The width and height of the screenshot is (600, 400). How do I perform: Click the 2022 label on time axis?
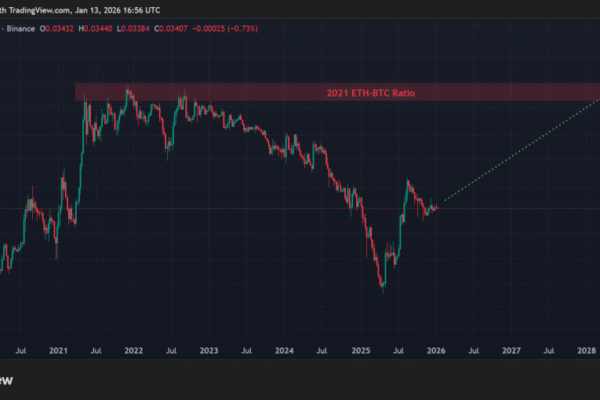tap(133, 351)
